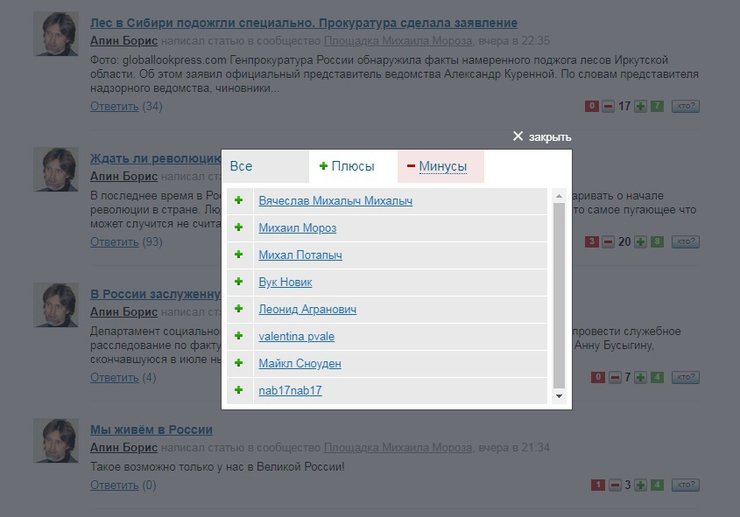Open article Лес в Сибири подожгли специально

point(303,23)
